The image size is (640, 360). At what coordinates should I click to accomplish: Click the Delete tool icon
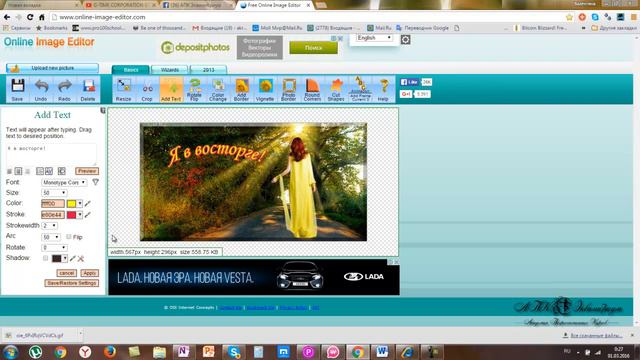[x=88, y=89]
